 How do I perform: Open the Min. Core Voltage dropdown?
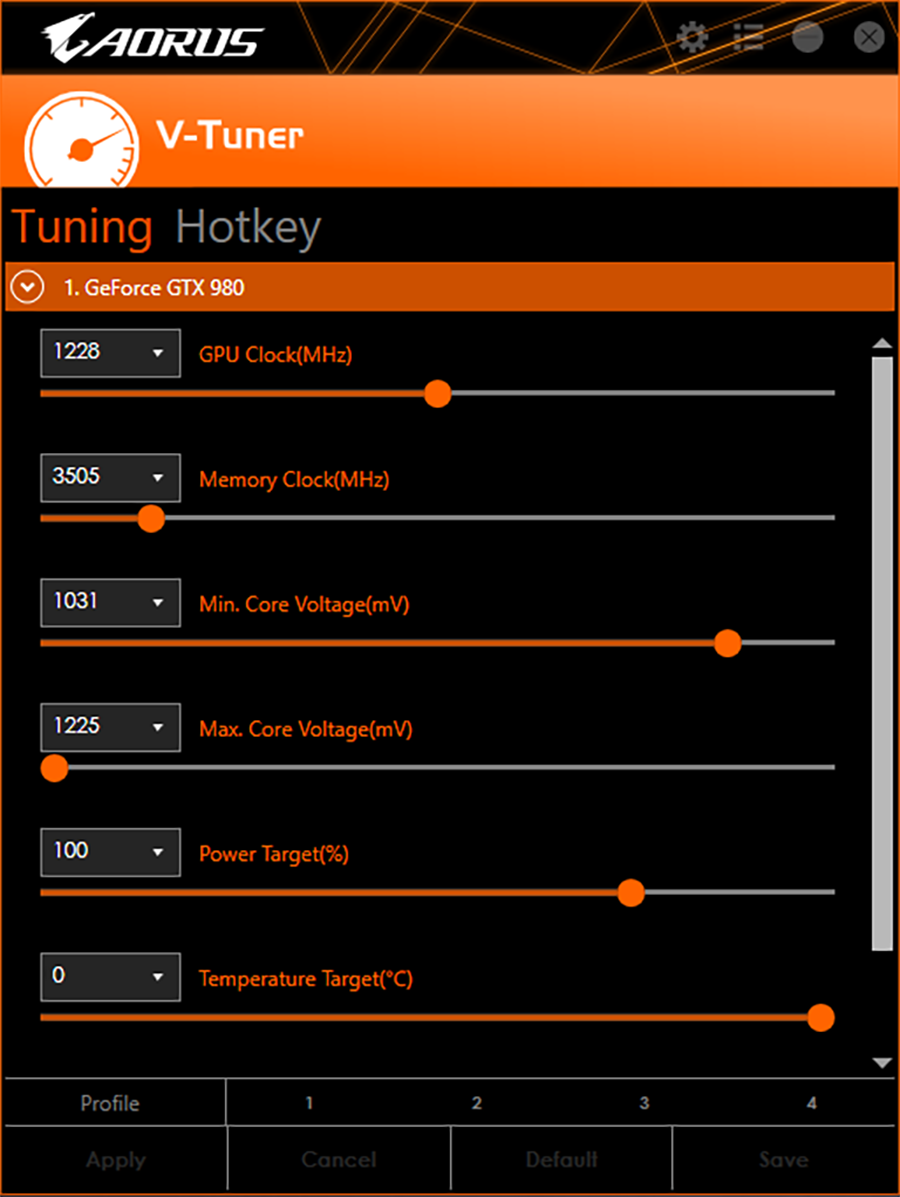tap(111, 602)
